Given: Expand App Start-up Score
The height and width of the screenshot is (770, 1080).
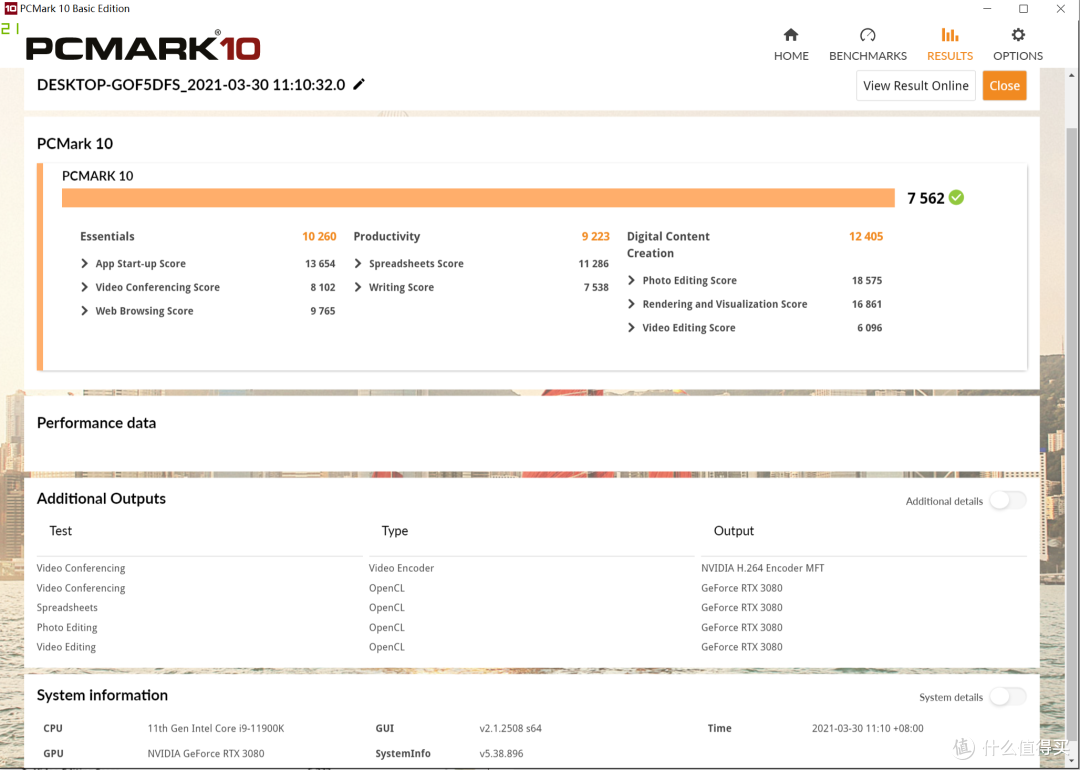Looking at the screenshot, I should click(x=85, y=263).
